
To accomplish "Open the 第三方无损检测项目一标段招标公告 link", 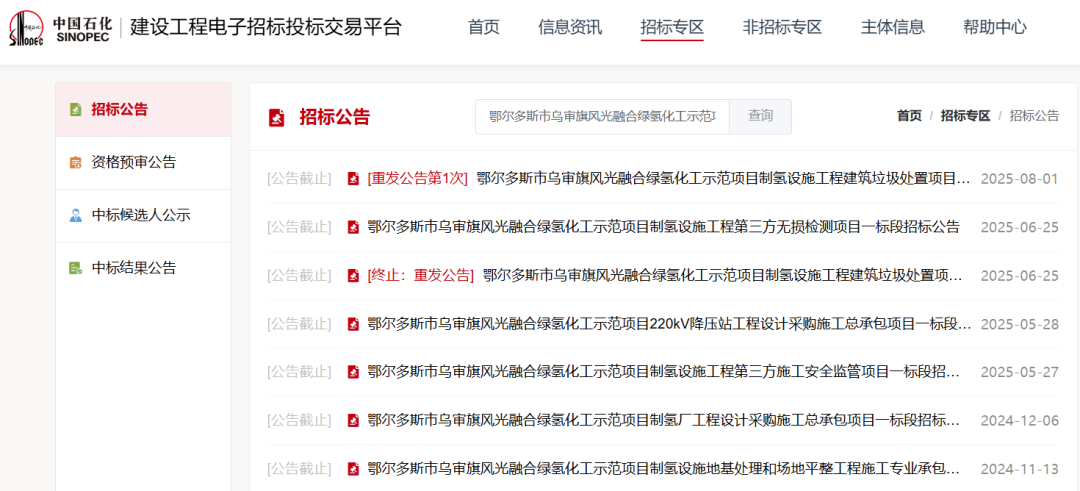I will pos(663,227).
